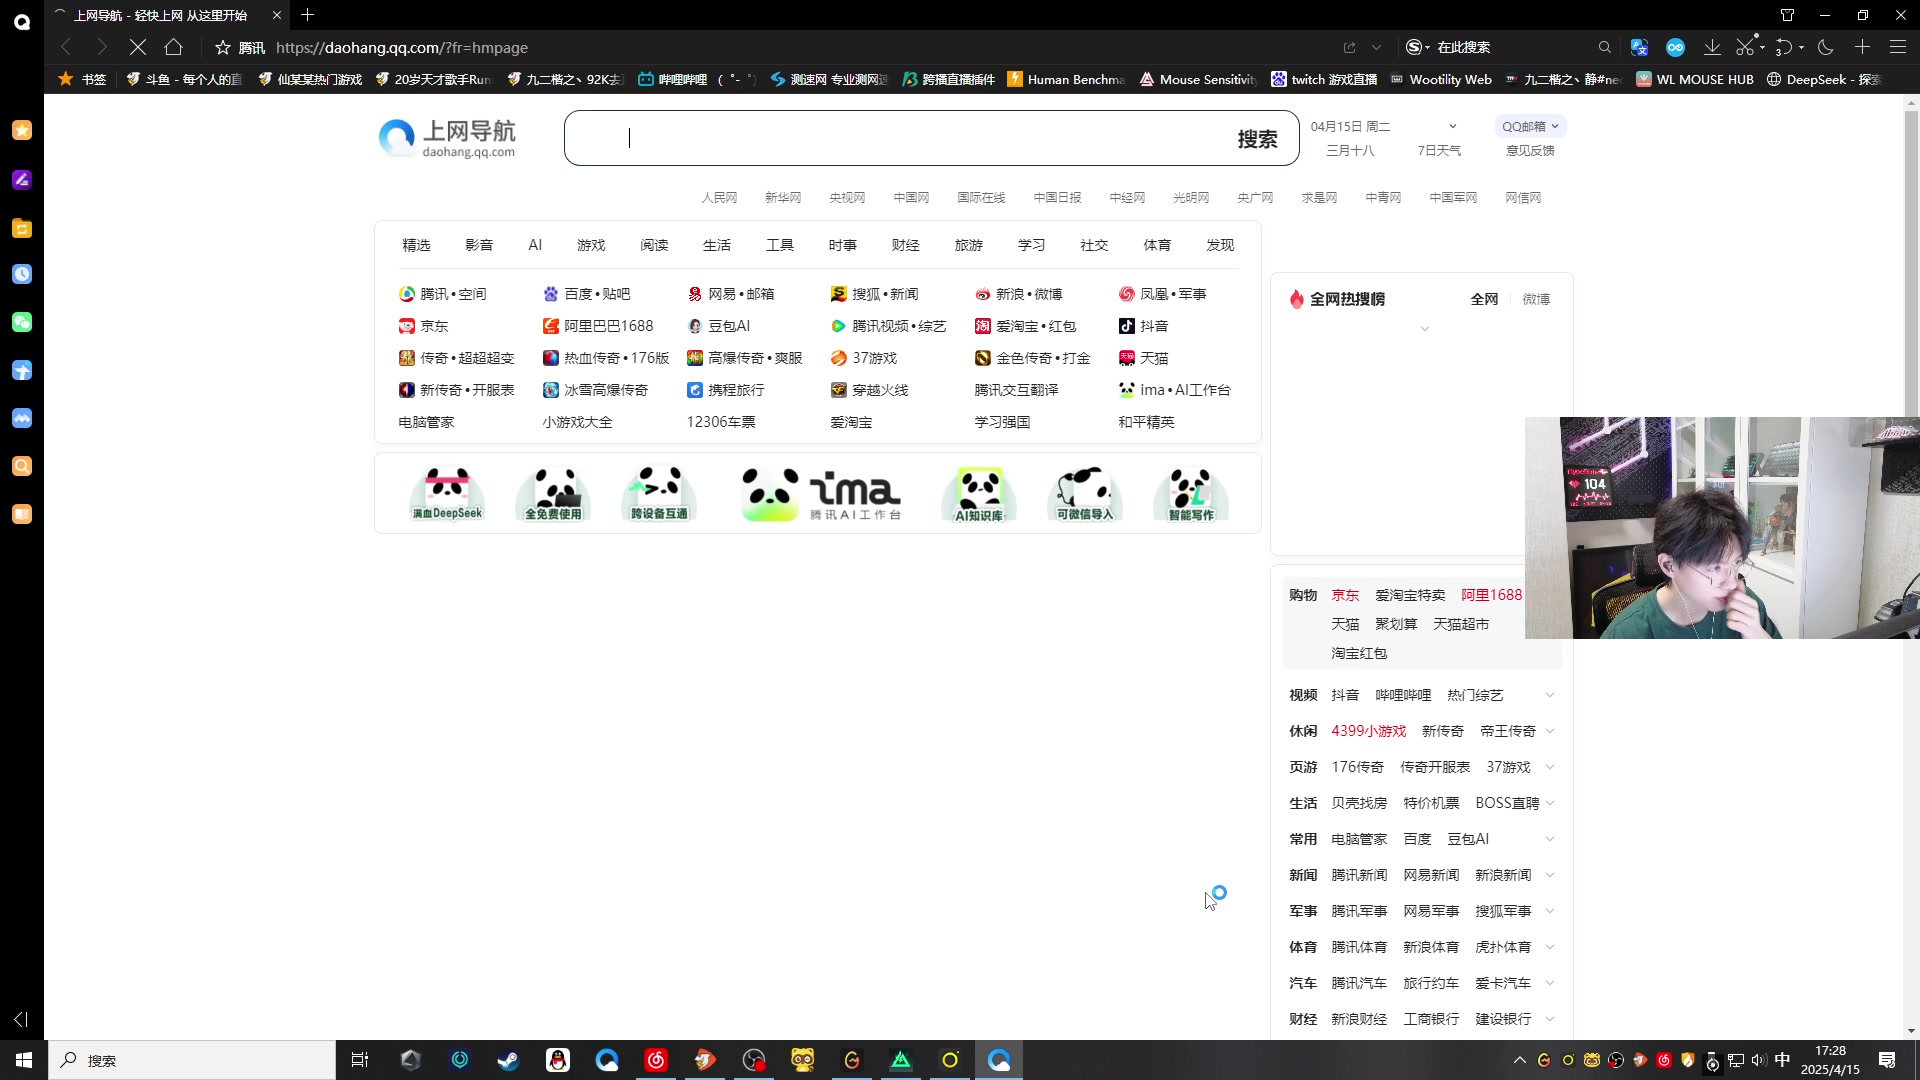Viewport: 1920px width, 1080px height.
Task: Open the 腾讯•空间 link
Action: (x=443, y=294)
